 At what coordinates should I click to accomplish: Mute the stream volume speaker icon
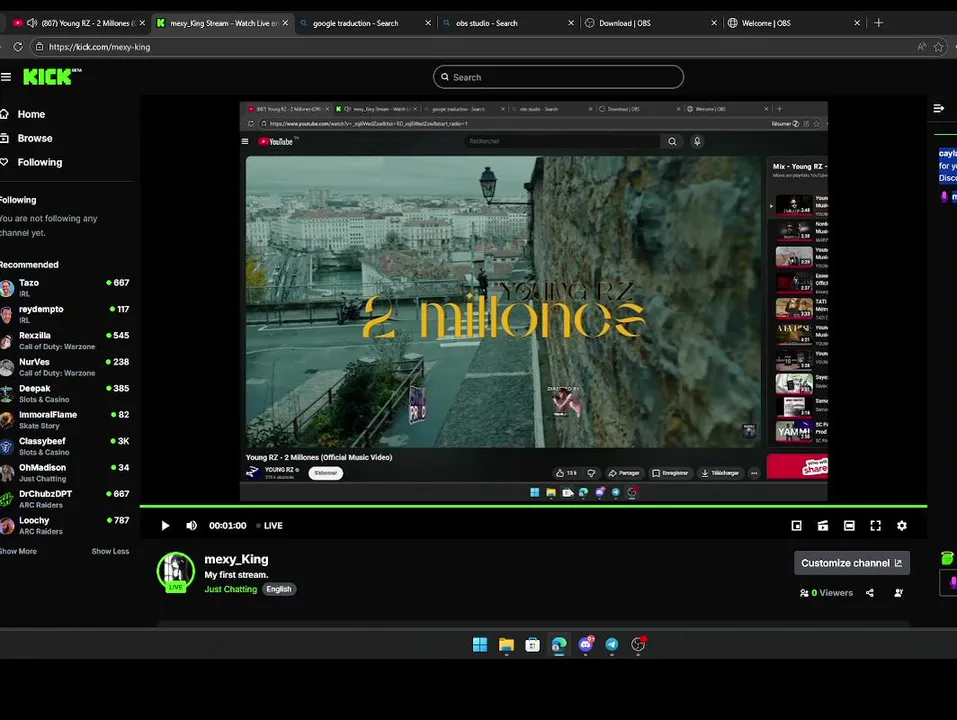click(x=192, y=525)
